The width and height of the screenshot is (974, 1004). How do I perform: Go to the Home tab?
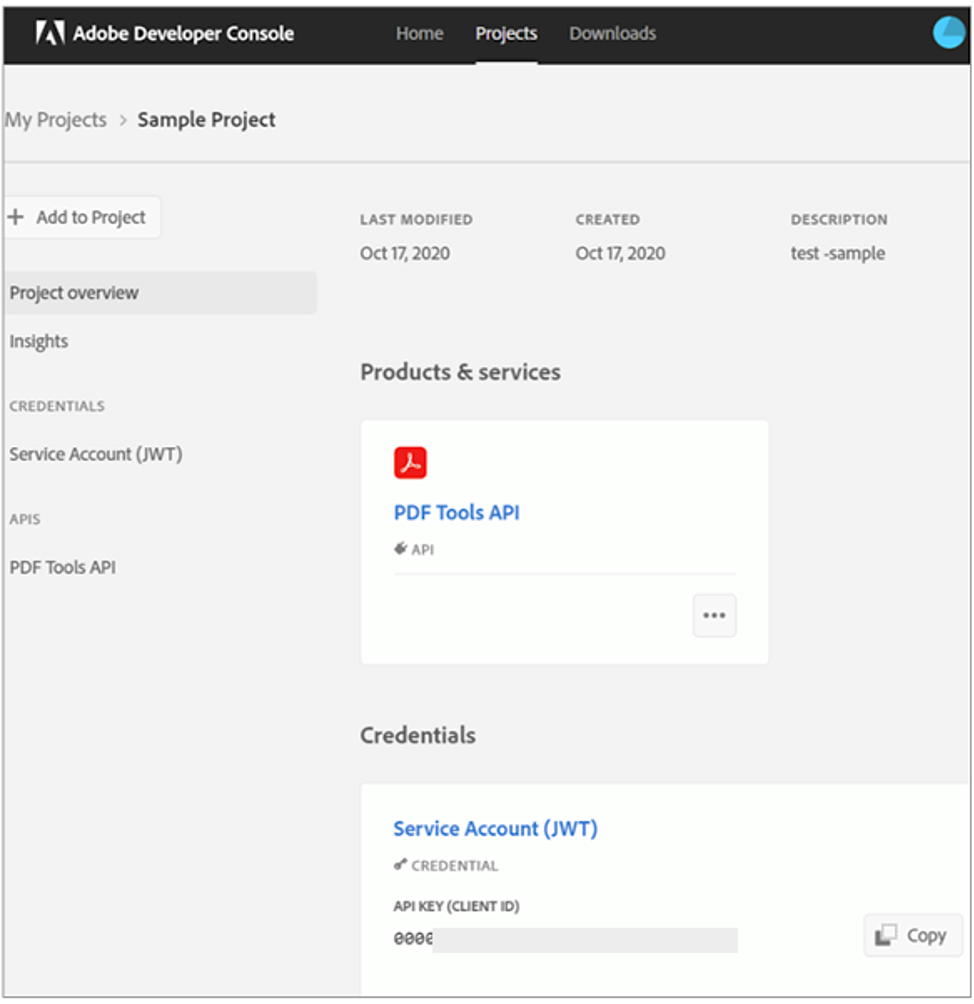[x=419, y=33]
